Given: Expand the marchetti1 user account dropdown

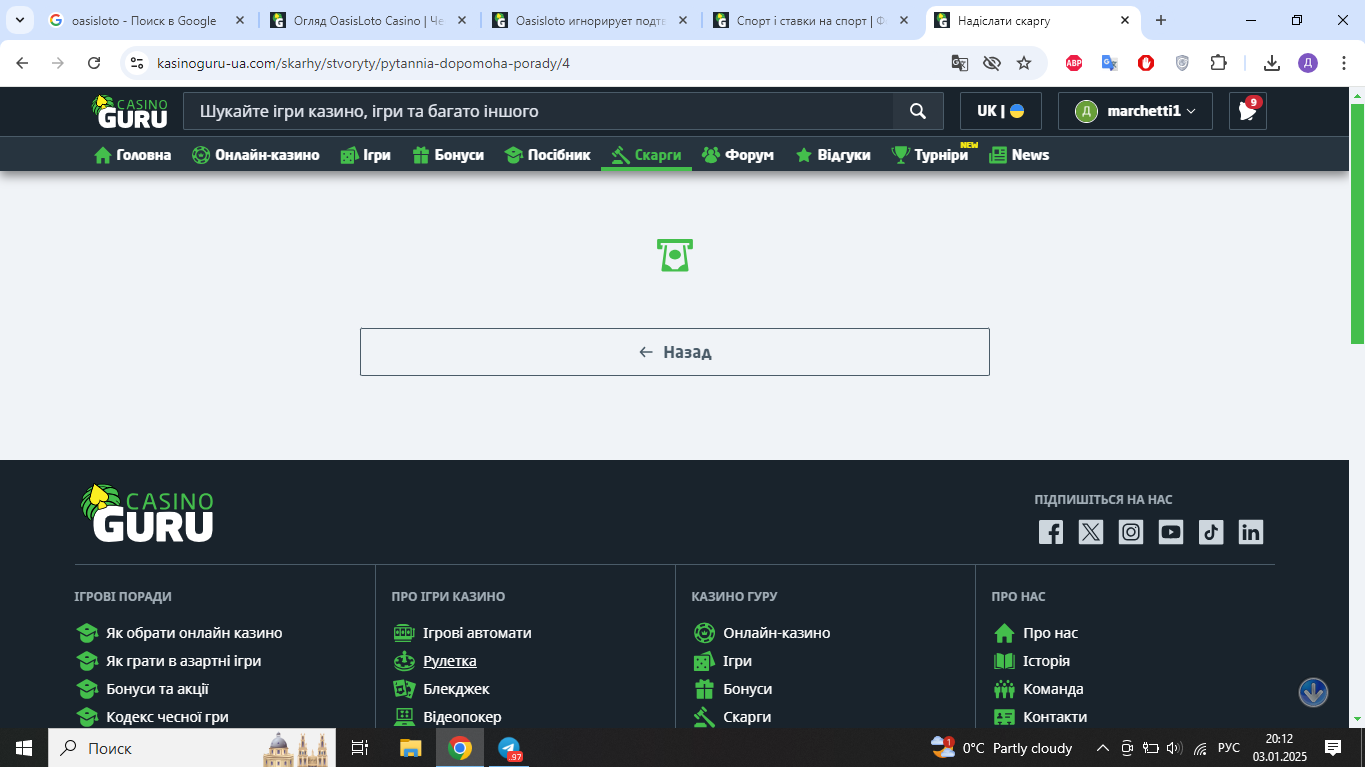Looking at the screenshot, I should coord(1135,111).
